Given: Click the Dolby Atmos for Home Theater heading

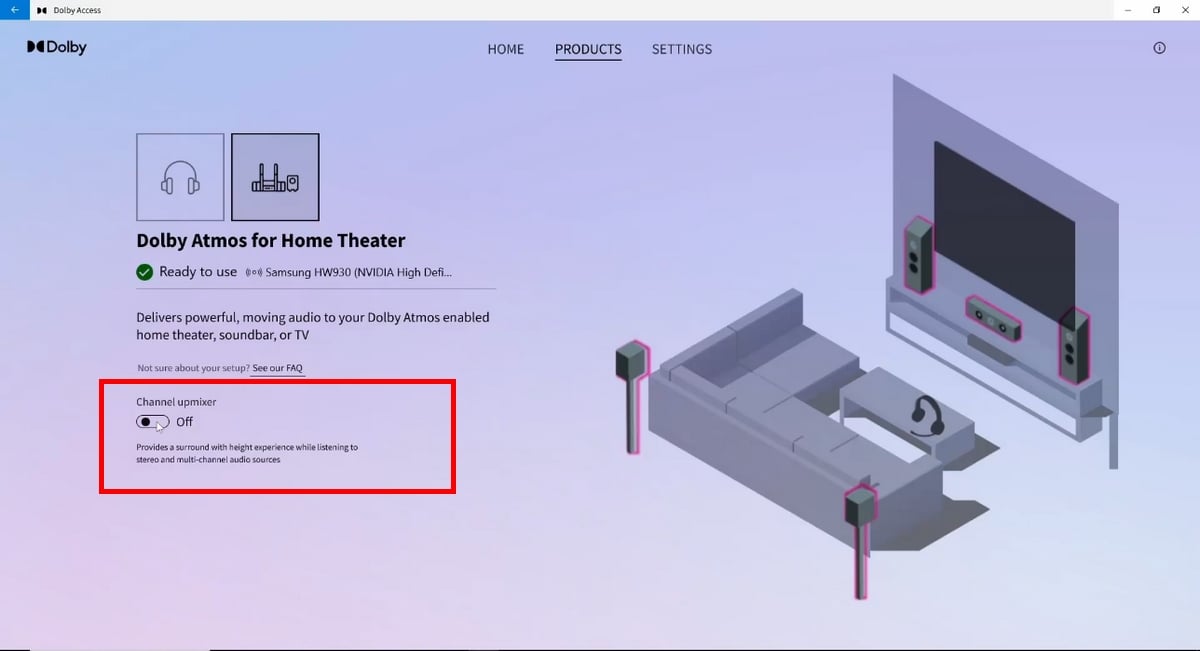Looking at the screenshot, I should [271, 241].
